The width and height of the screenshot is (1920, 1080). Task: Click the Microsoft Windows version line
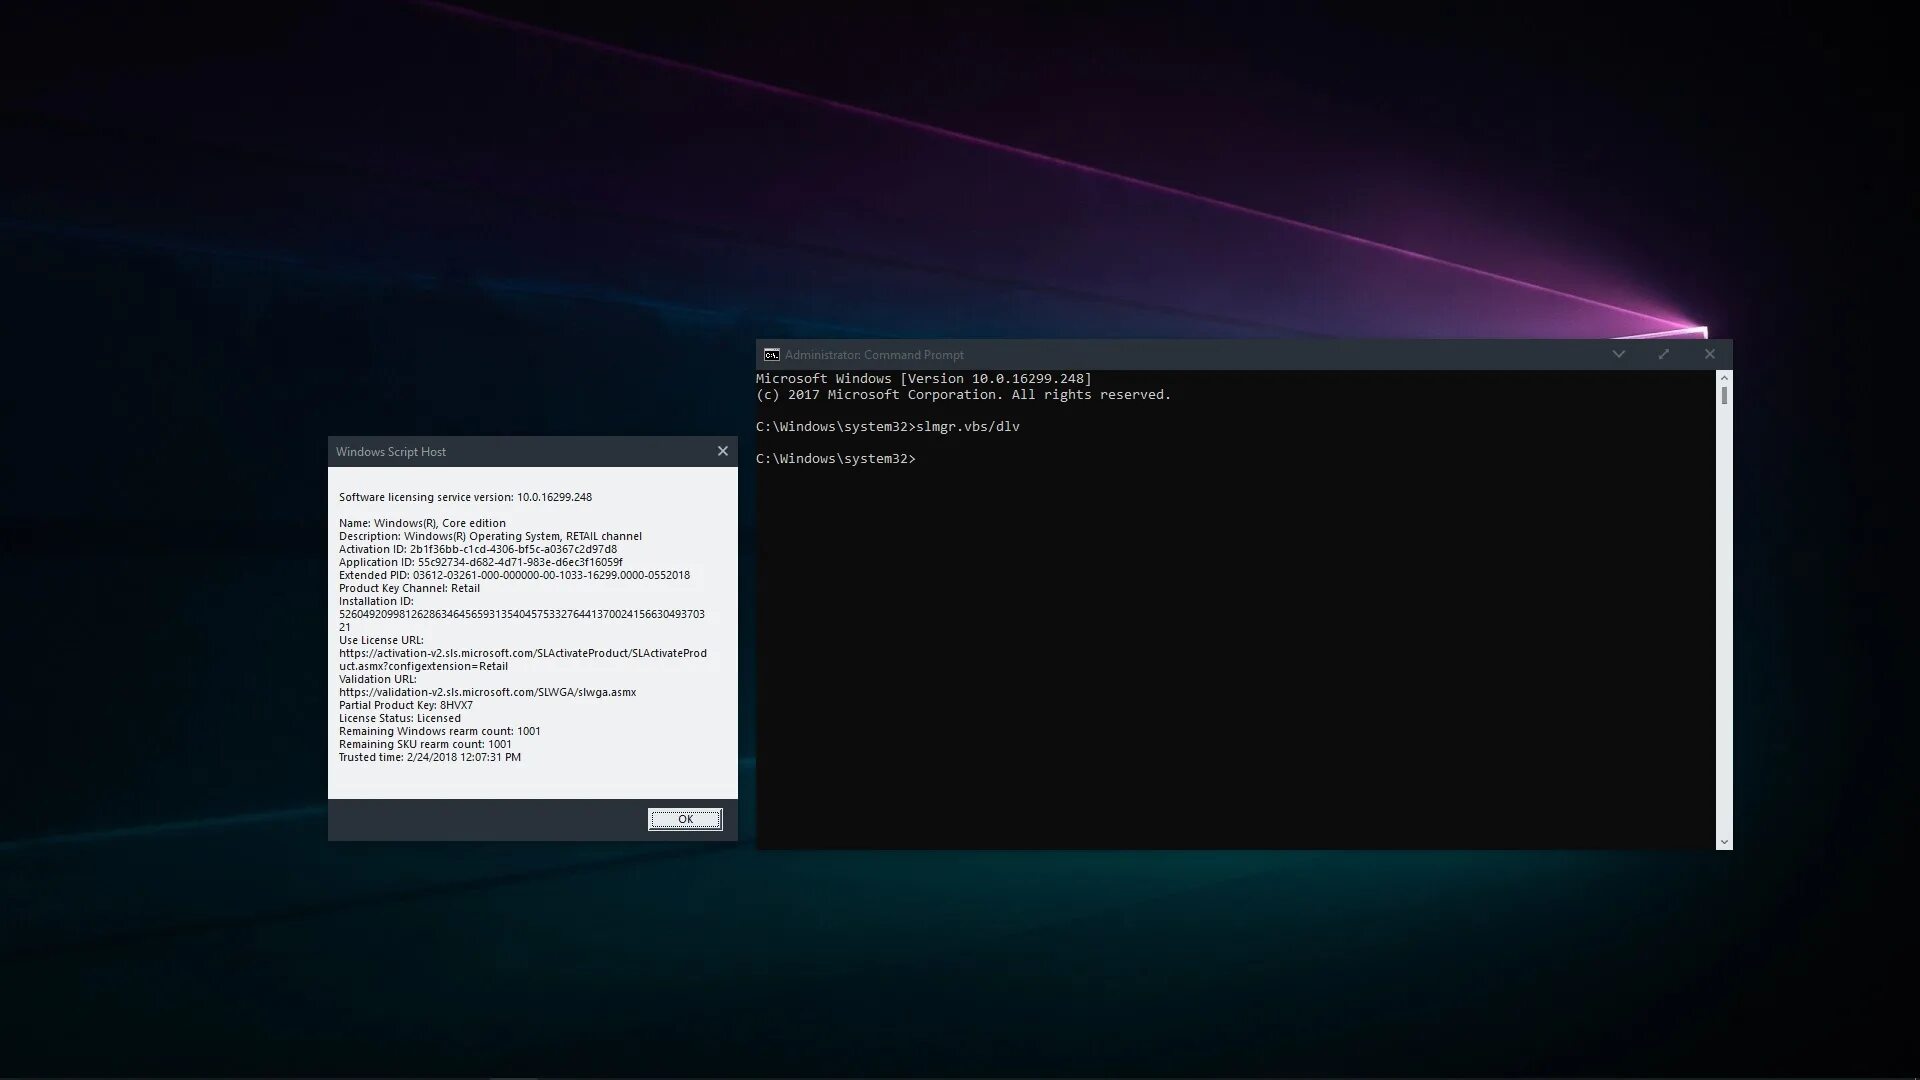pos(924,379)
